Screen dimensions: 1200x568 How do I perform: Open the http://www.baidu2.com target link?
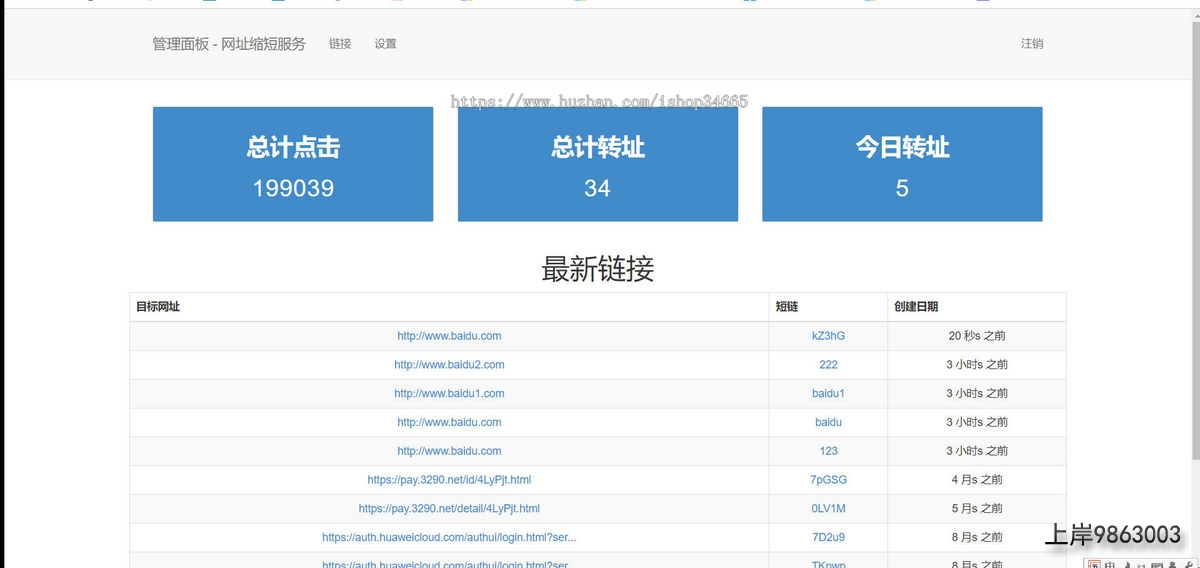point(449,365)
